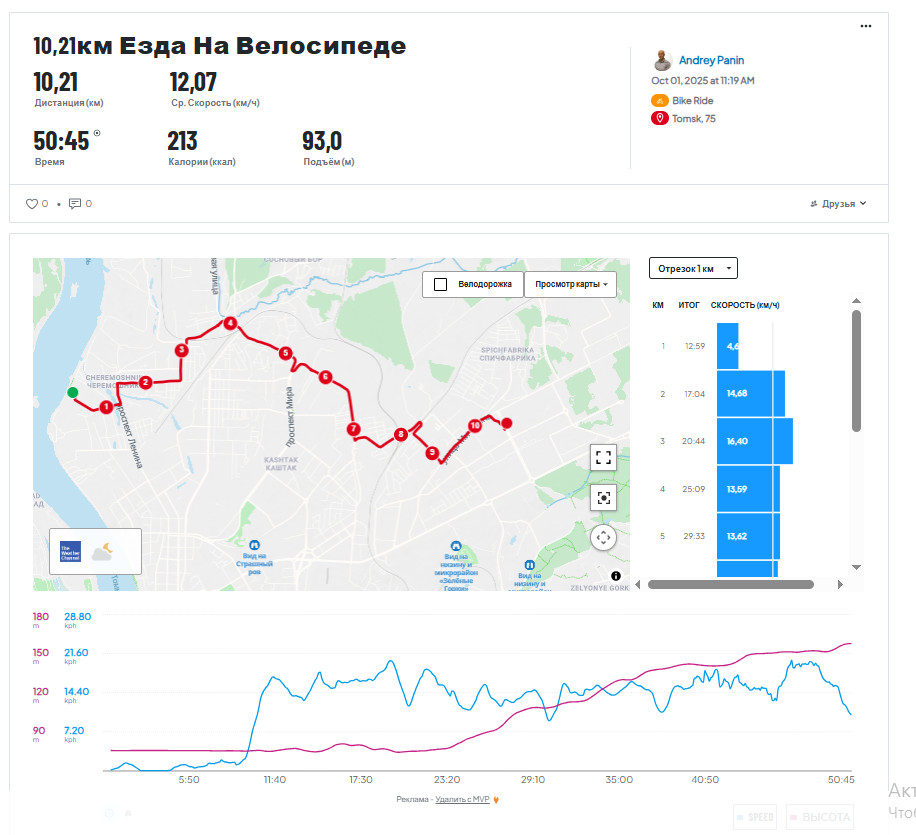Expand the Просмотр карты dropdown

click(x=571, y=285)
